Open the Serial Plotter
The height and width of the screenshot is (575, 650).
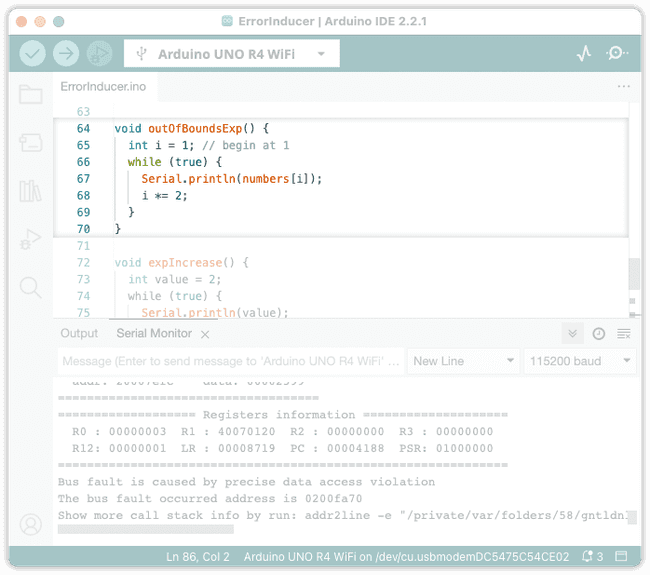click(584, 53)
